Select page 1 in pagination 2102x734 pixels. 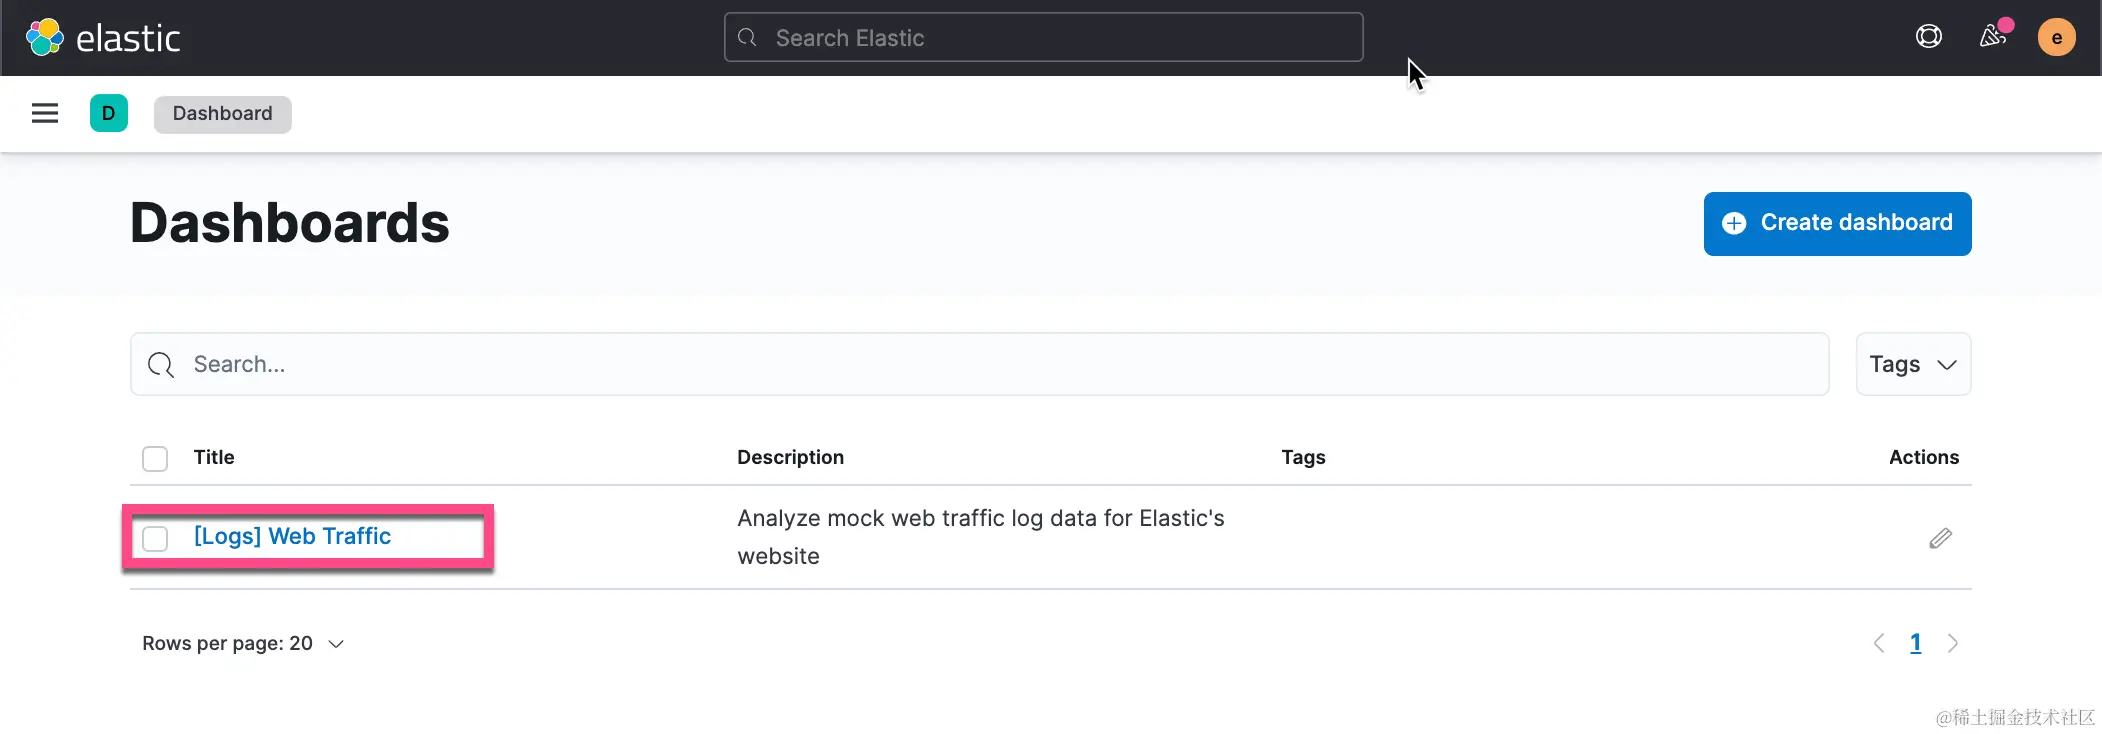coord(1915,643)
